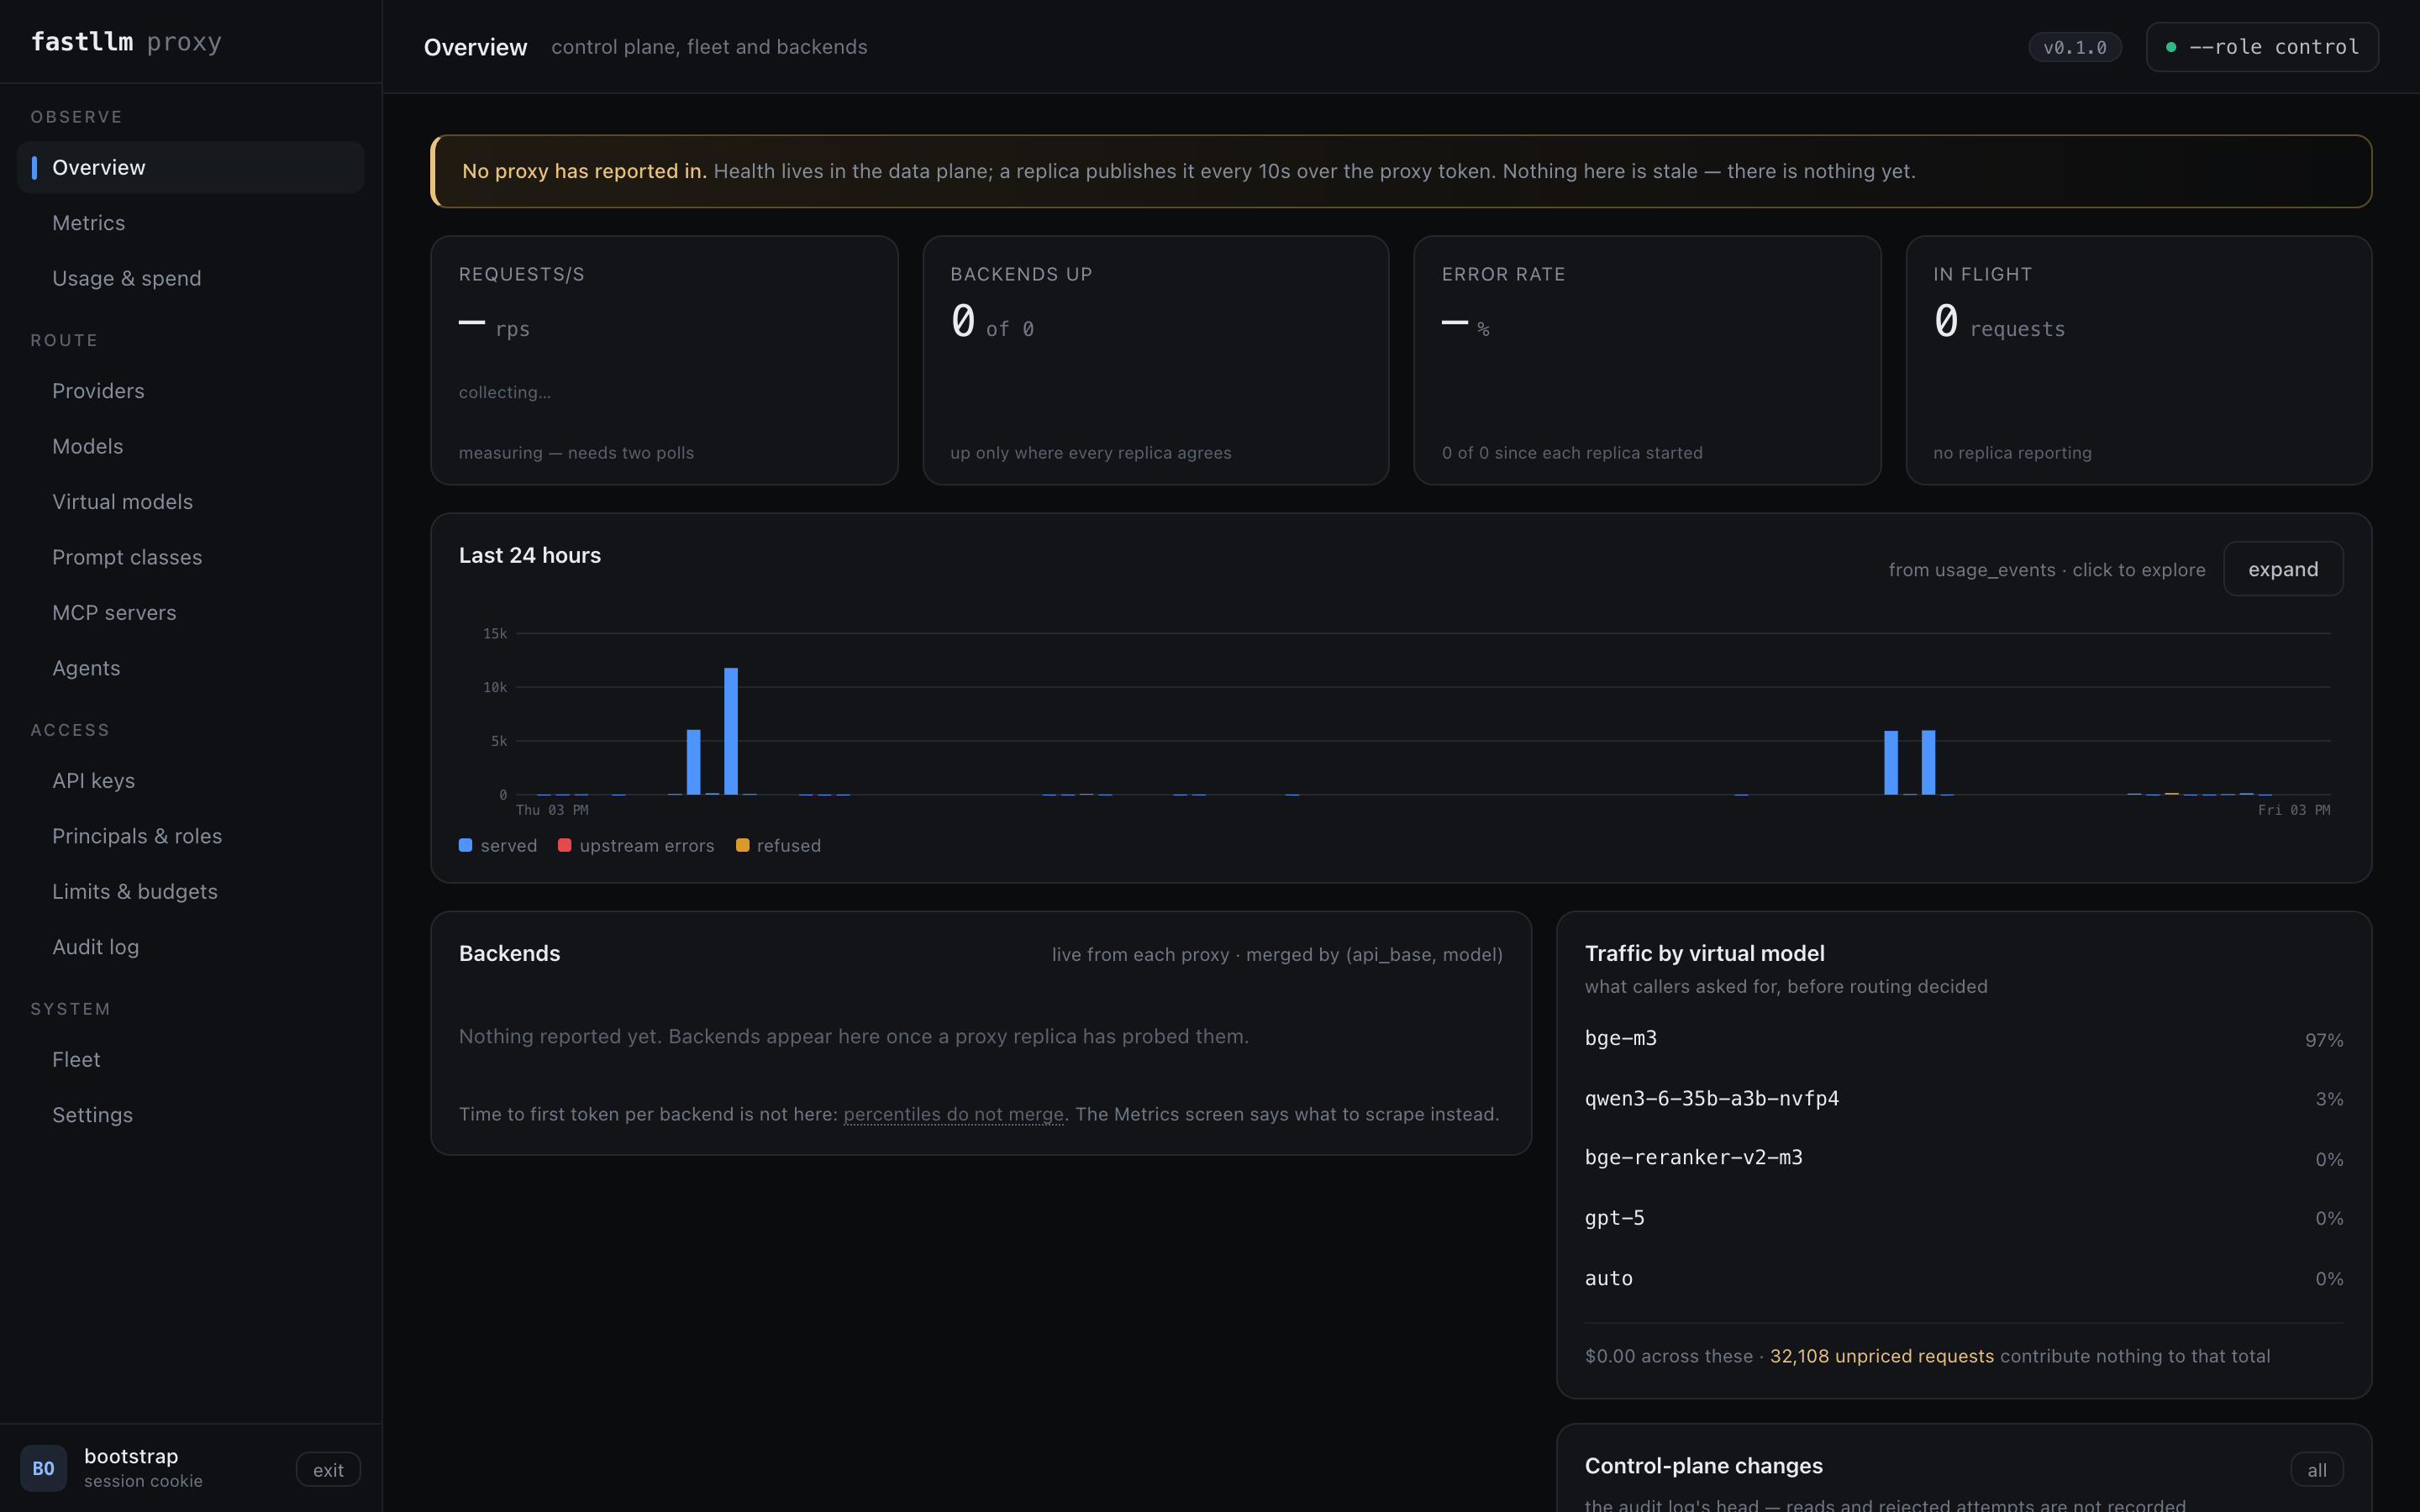
Task: Open Settings in the System section
Action: [x=190, y=1115]
